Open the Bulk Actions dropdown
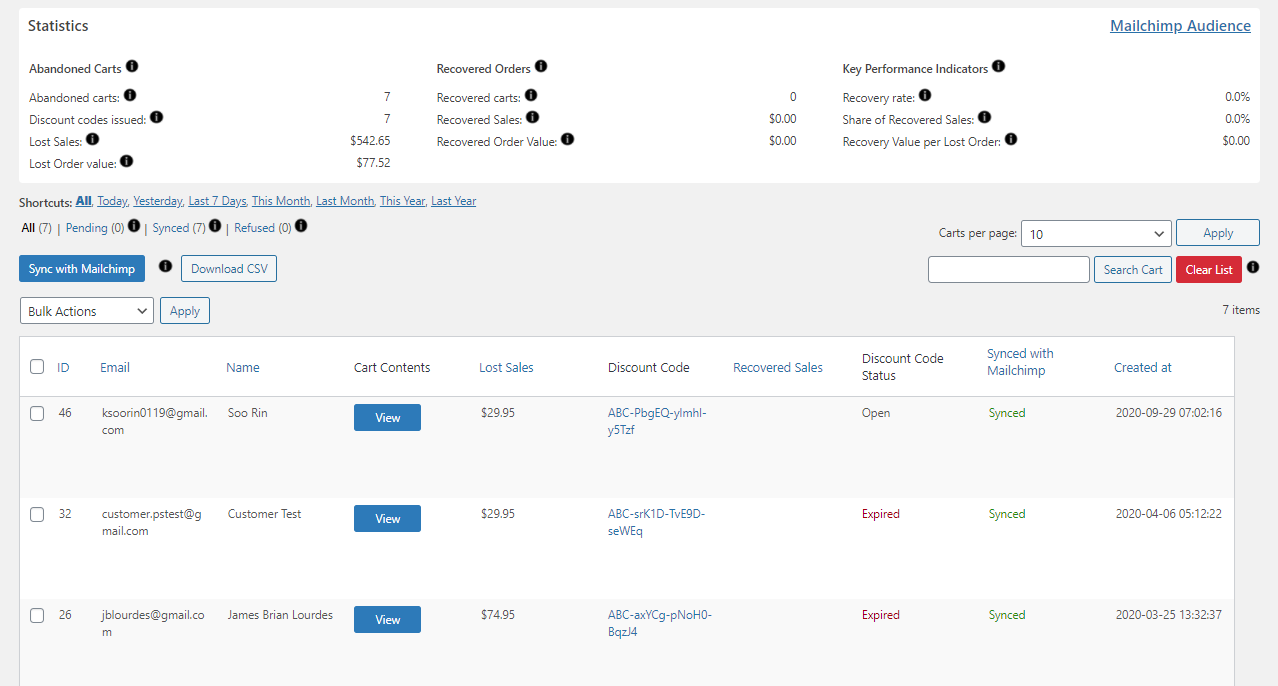The image size is (1278, 686). click(87, 311)
